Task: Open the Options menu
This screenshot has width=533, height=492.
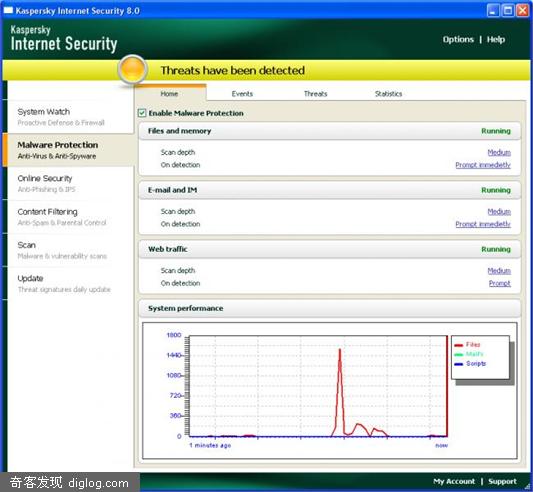Action: pyautogui.click(x=458, y=39)
